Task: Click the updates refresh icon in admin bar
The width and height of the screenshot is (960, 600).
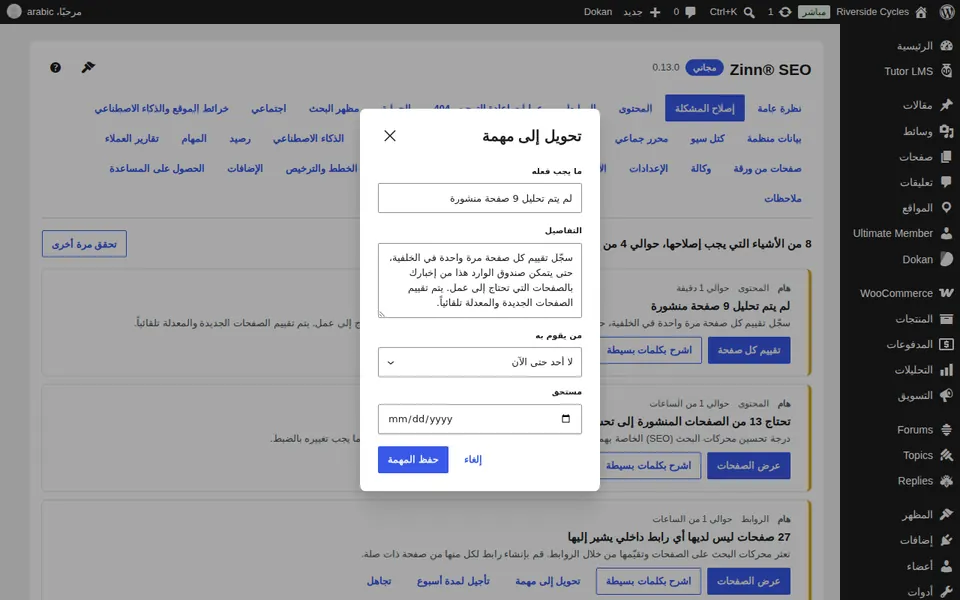Action: click(x=785, y=12)
